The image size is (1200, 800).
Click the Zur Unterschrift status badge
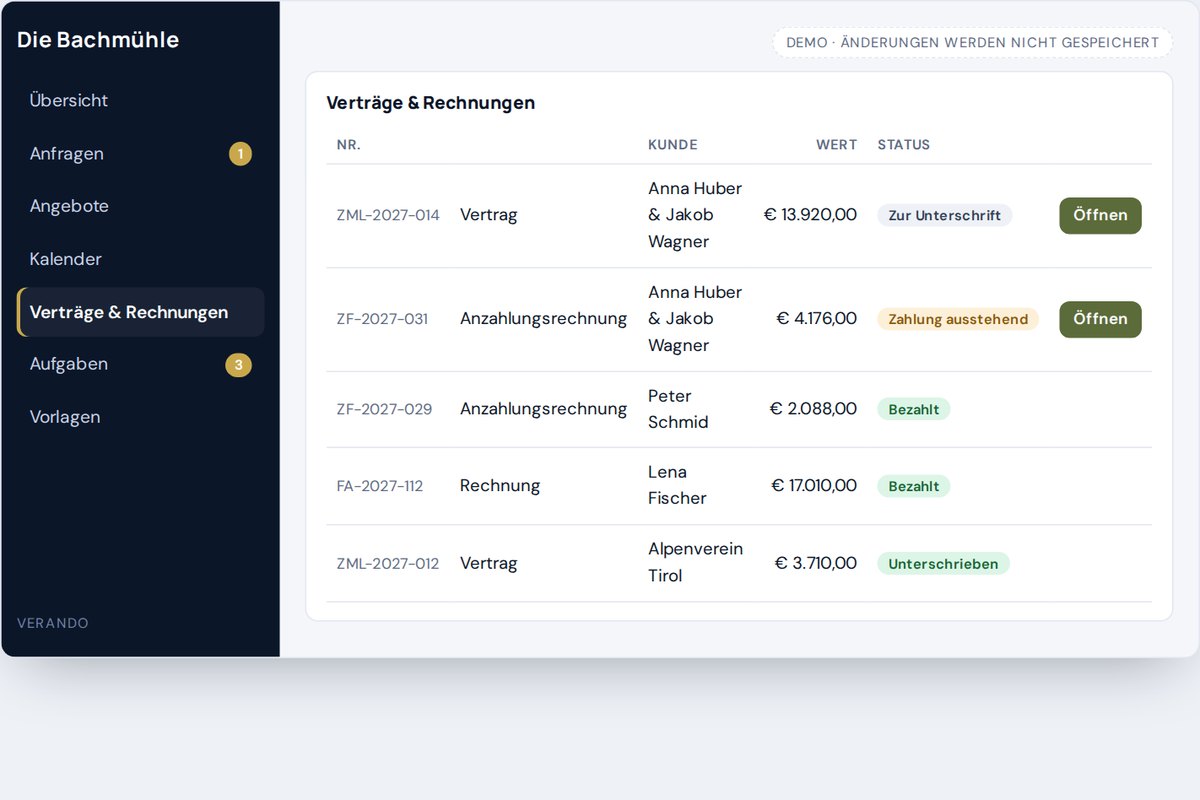click(x=945, y=215)
